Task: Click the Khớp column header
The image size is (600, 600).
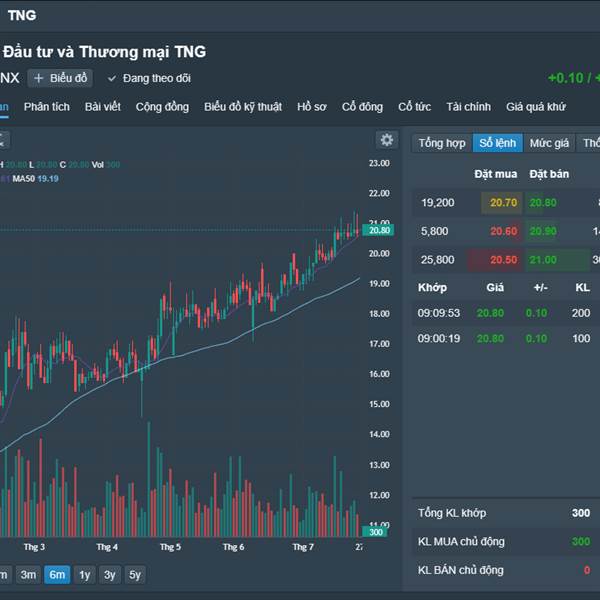Action: (x=432, y=287)
